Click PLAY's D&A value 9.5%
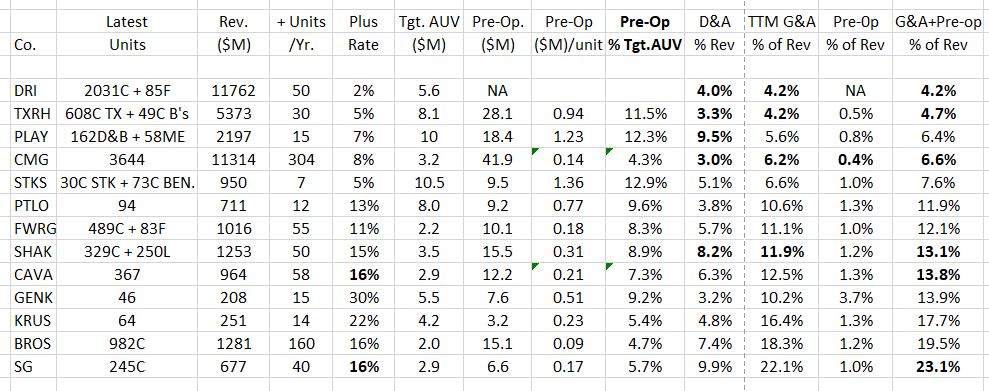Image resolution: width=989 pixels, height=391 pixels. [715, 136]
